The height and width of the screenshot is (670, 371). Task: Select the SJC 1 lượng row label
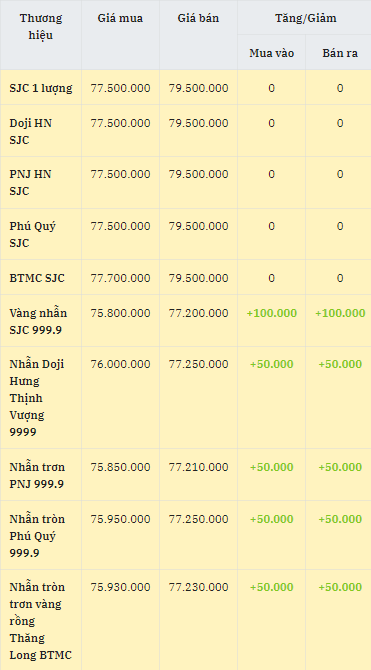pos(41,88)
